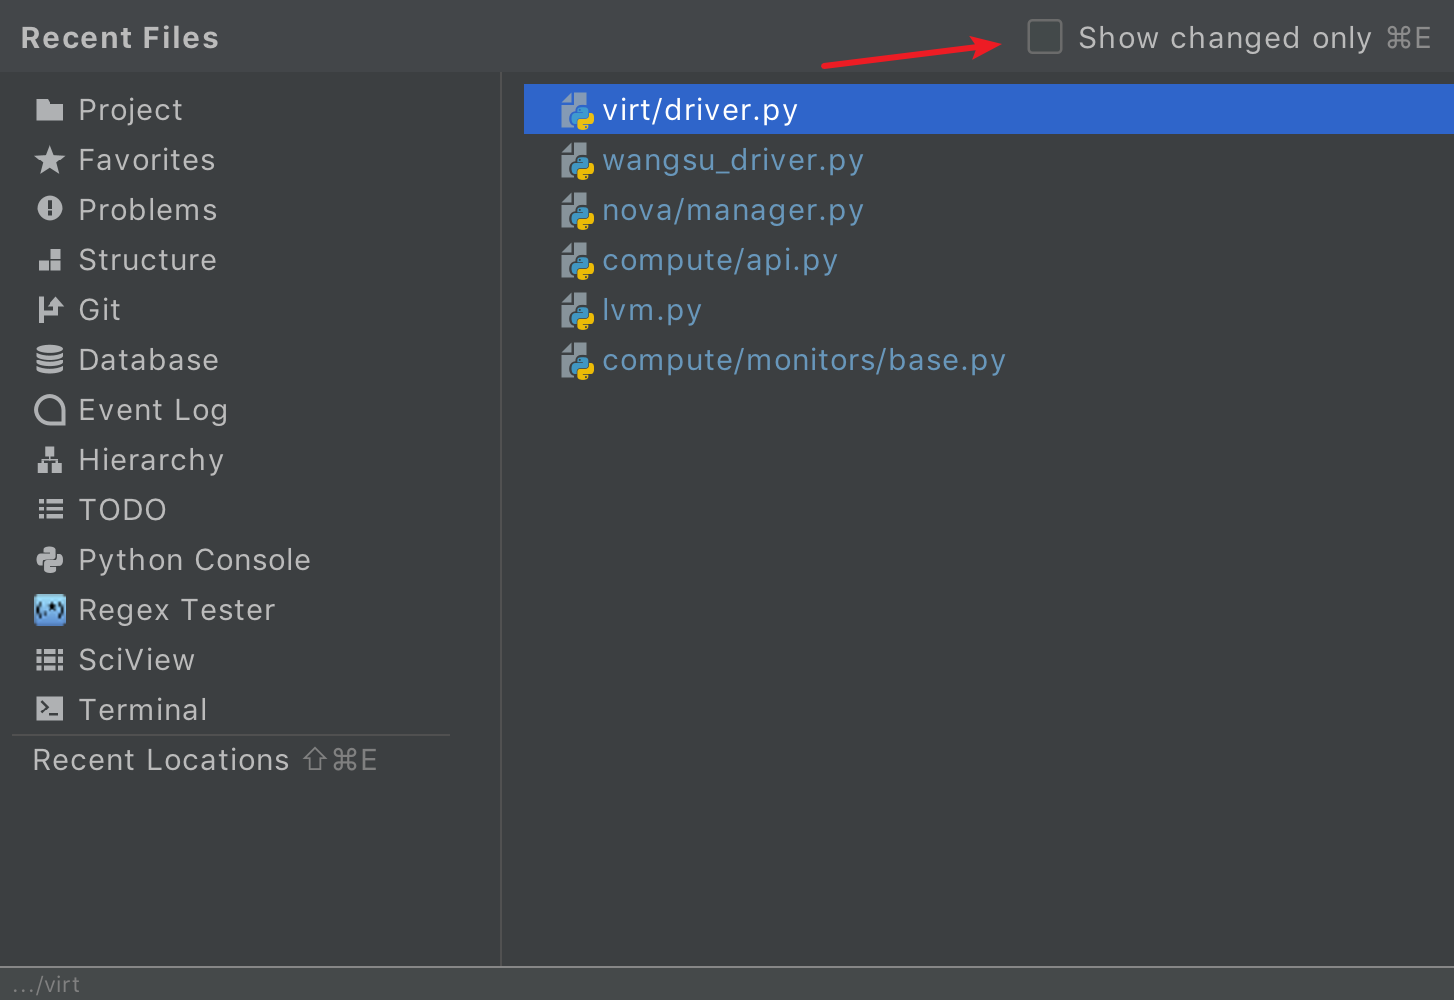Click the Project folder icon
Image resolution: width=1454 pixels, height=1000 pixels.
click(49, 110)
